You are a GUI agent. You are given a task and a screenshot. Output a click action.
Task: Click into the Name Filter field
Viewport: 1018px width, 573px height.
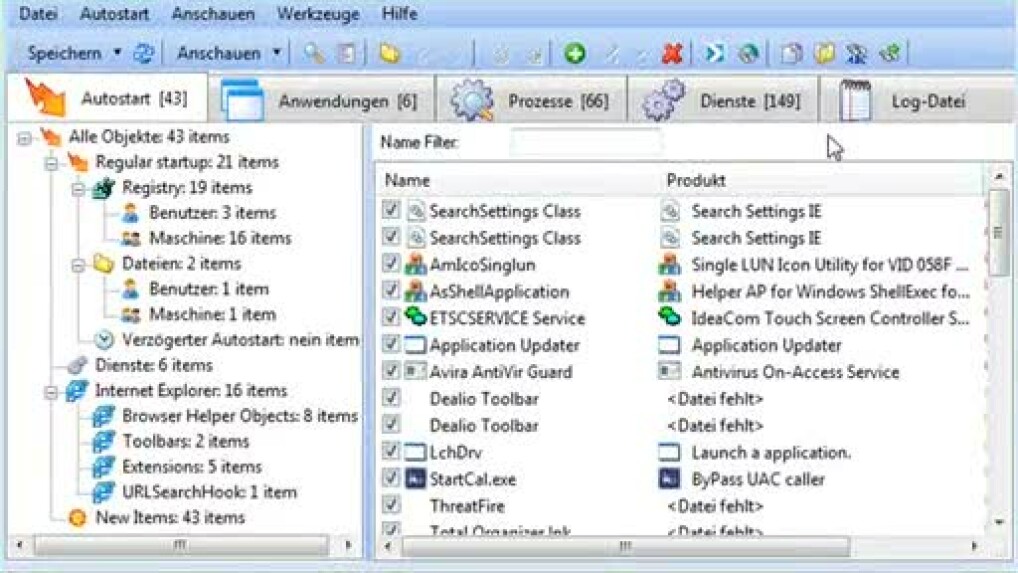click(x=585, y=143)
